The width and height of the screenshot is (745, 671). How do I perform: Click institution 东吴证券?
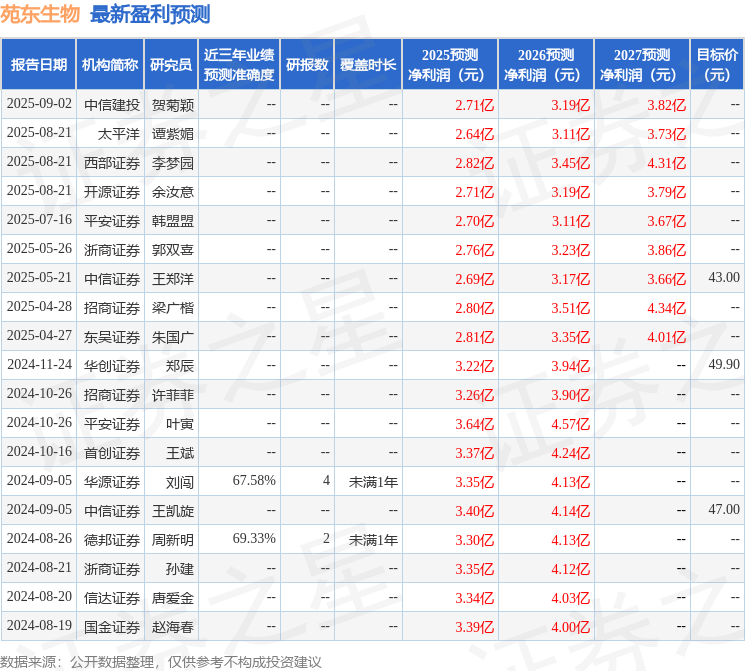pyautogui.click(x=112, y=336)
